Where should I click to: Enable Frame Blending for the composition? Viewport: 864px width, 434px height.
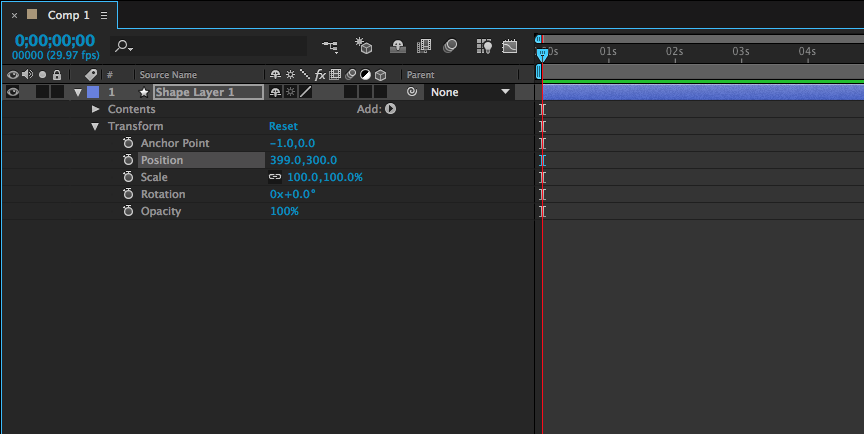(424, 46)
